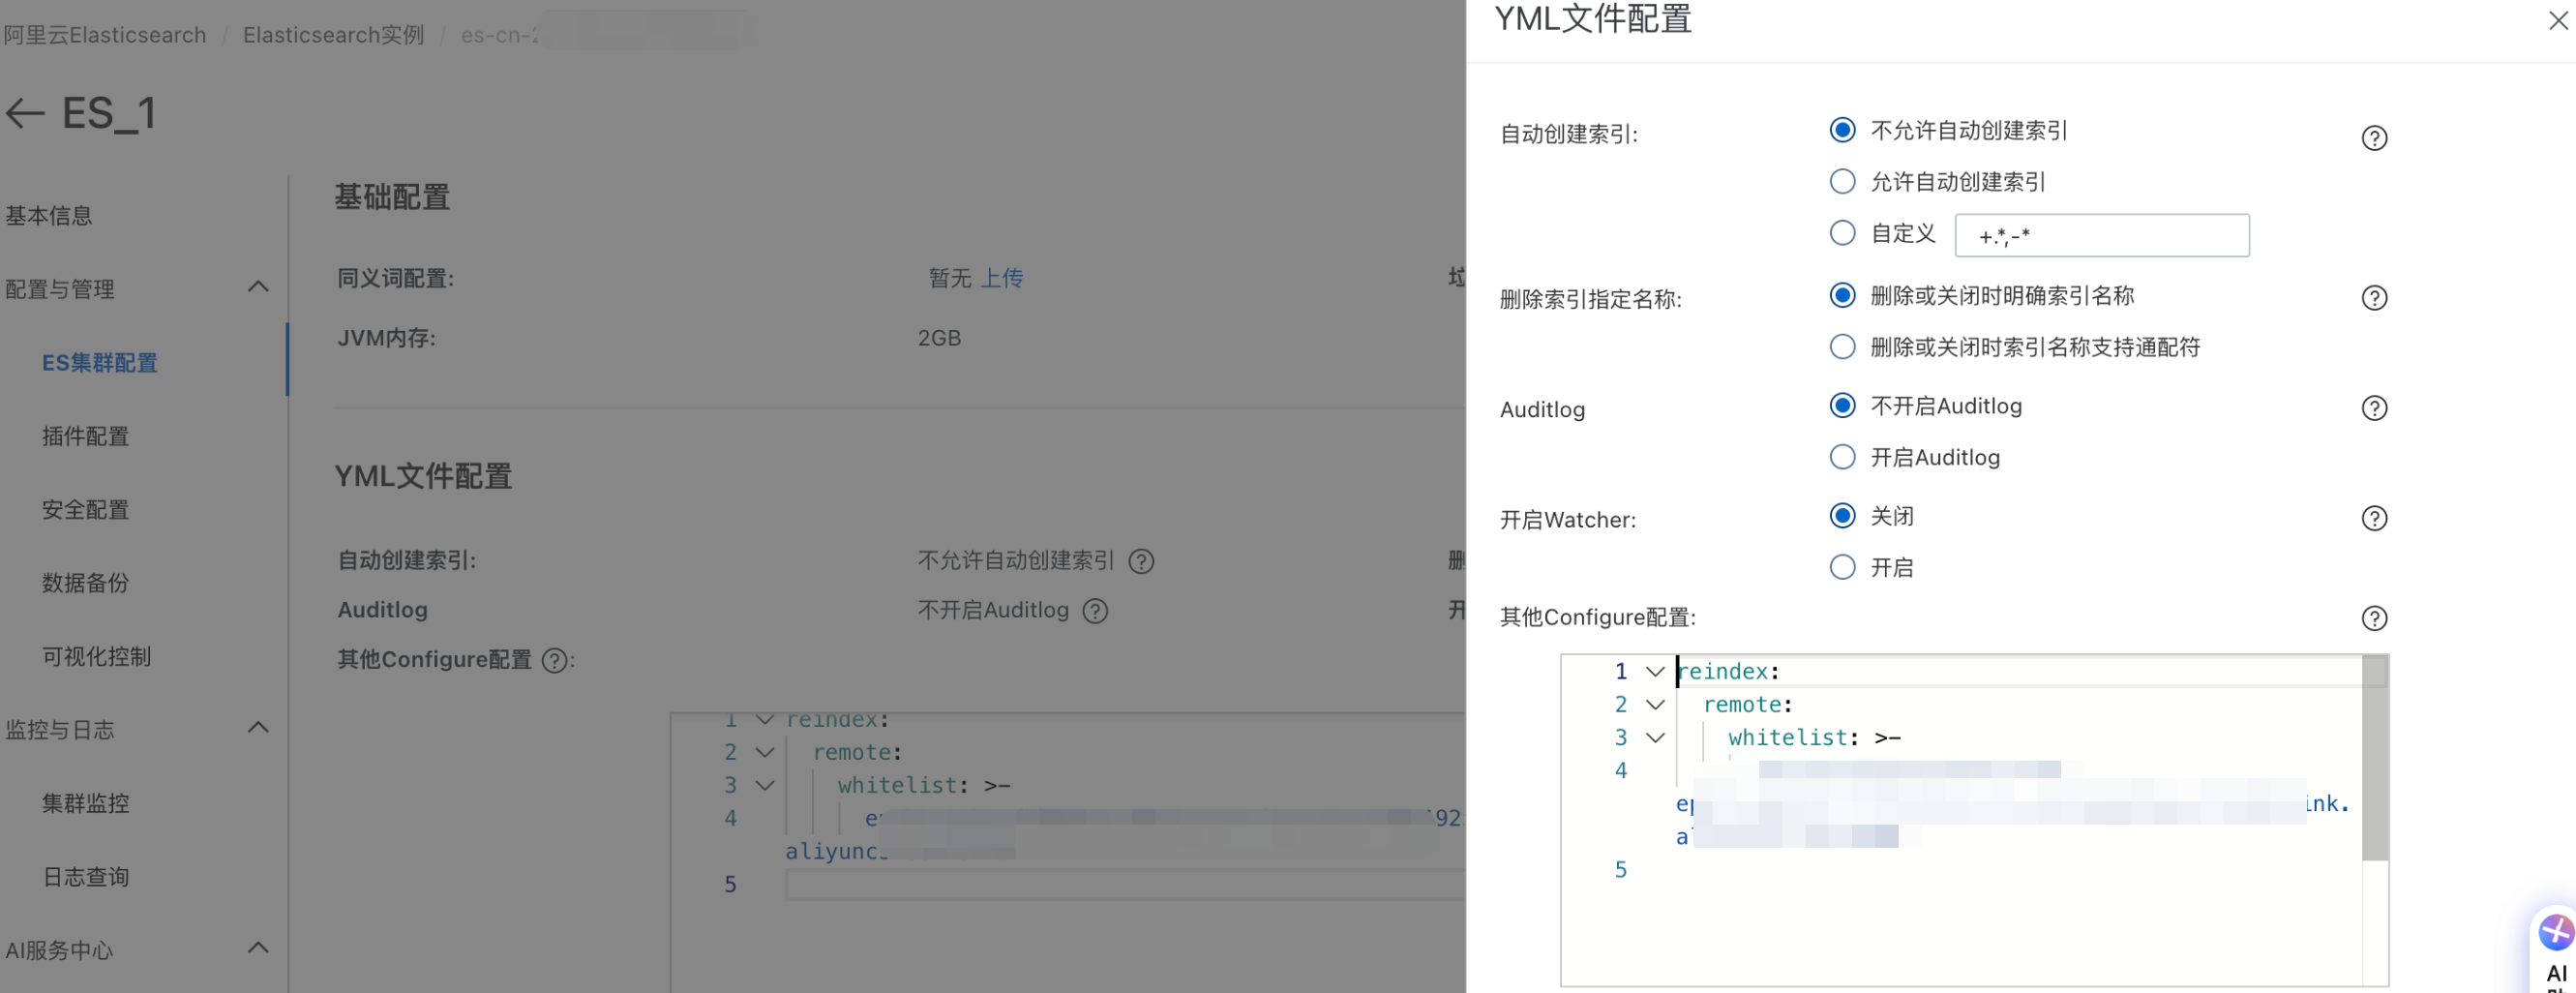Go to 阿里云Elasticsearch breadcrumb
This screenshot has height=993, width=2576.
click(x=105, y=35)
